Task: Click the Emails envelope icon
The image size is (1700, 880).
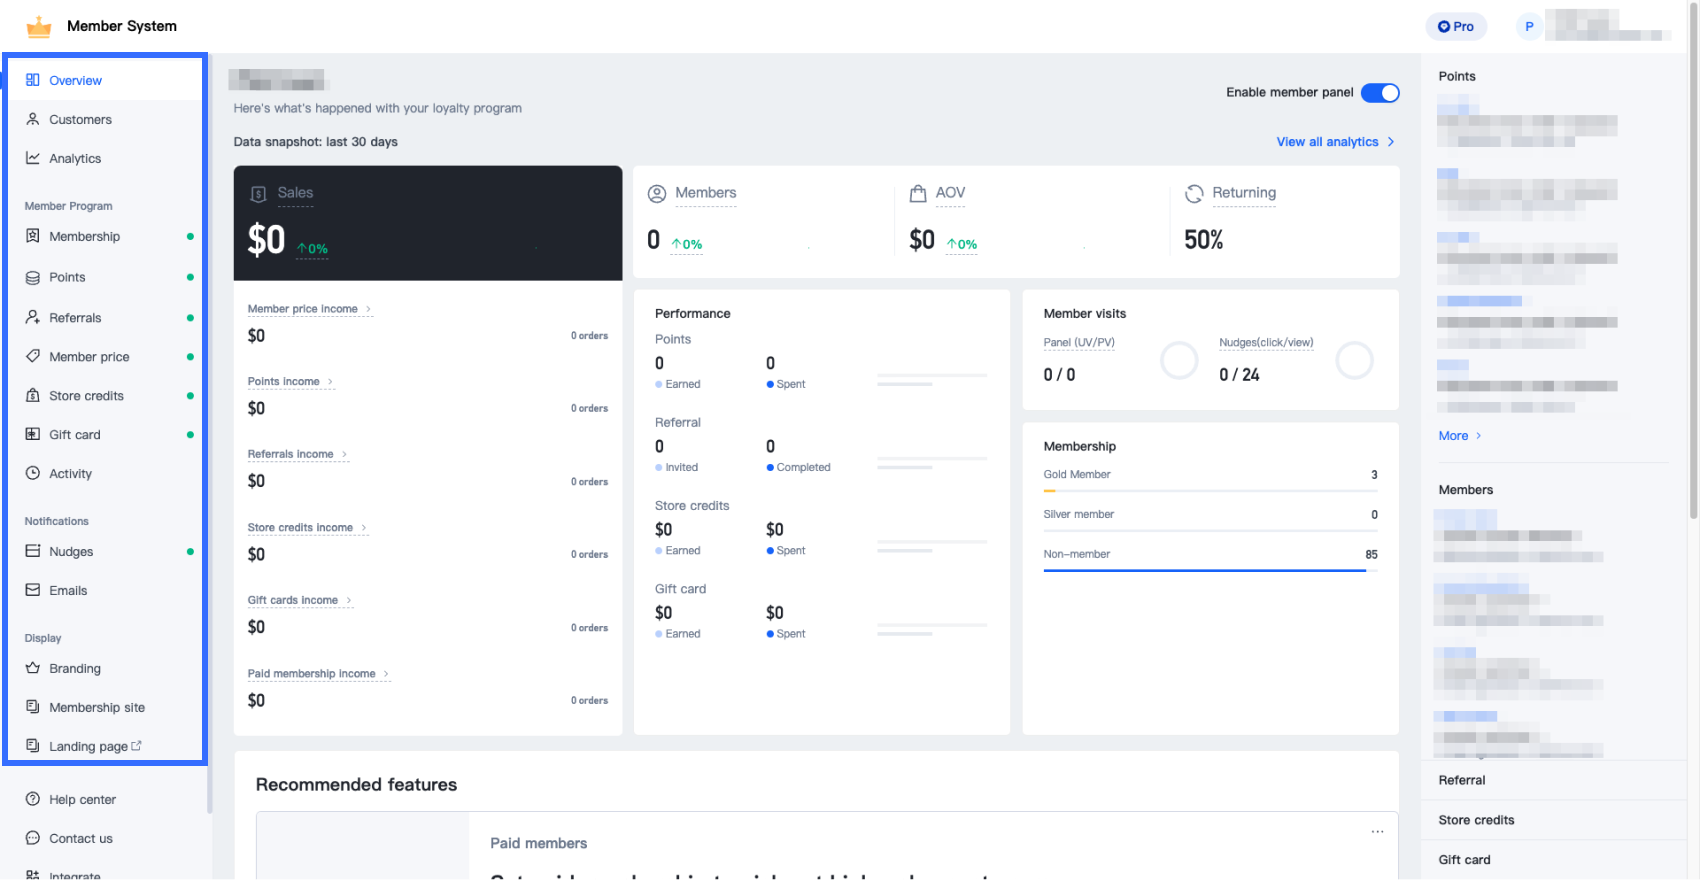Action: (x=33, y=590)
